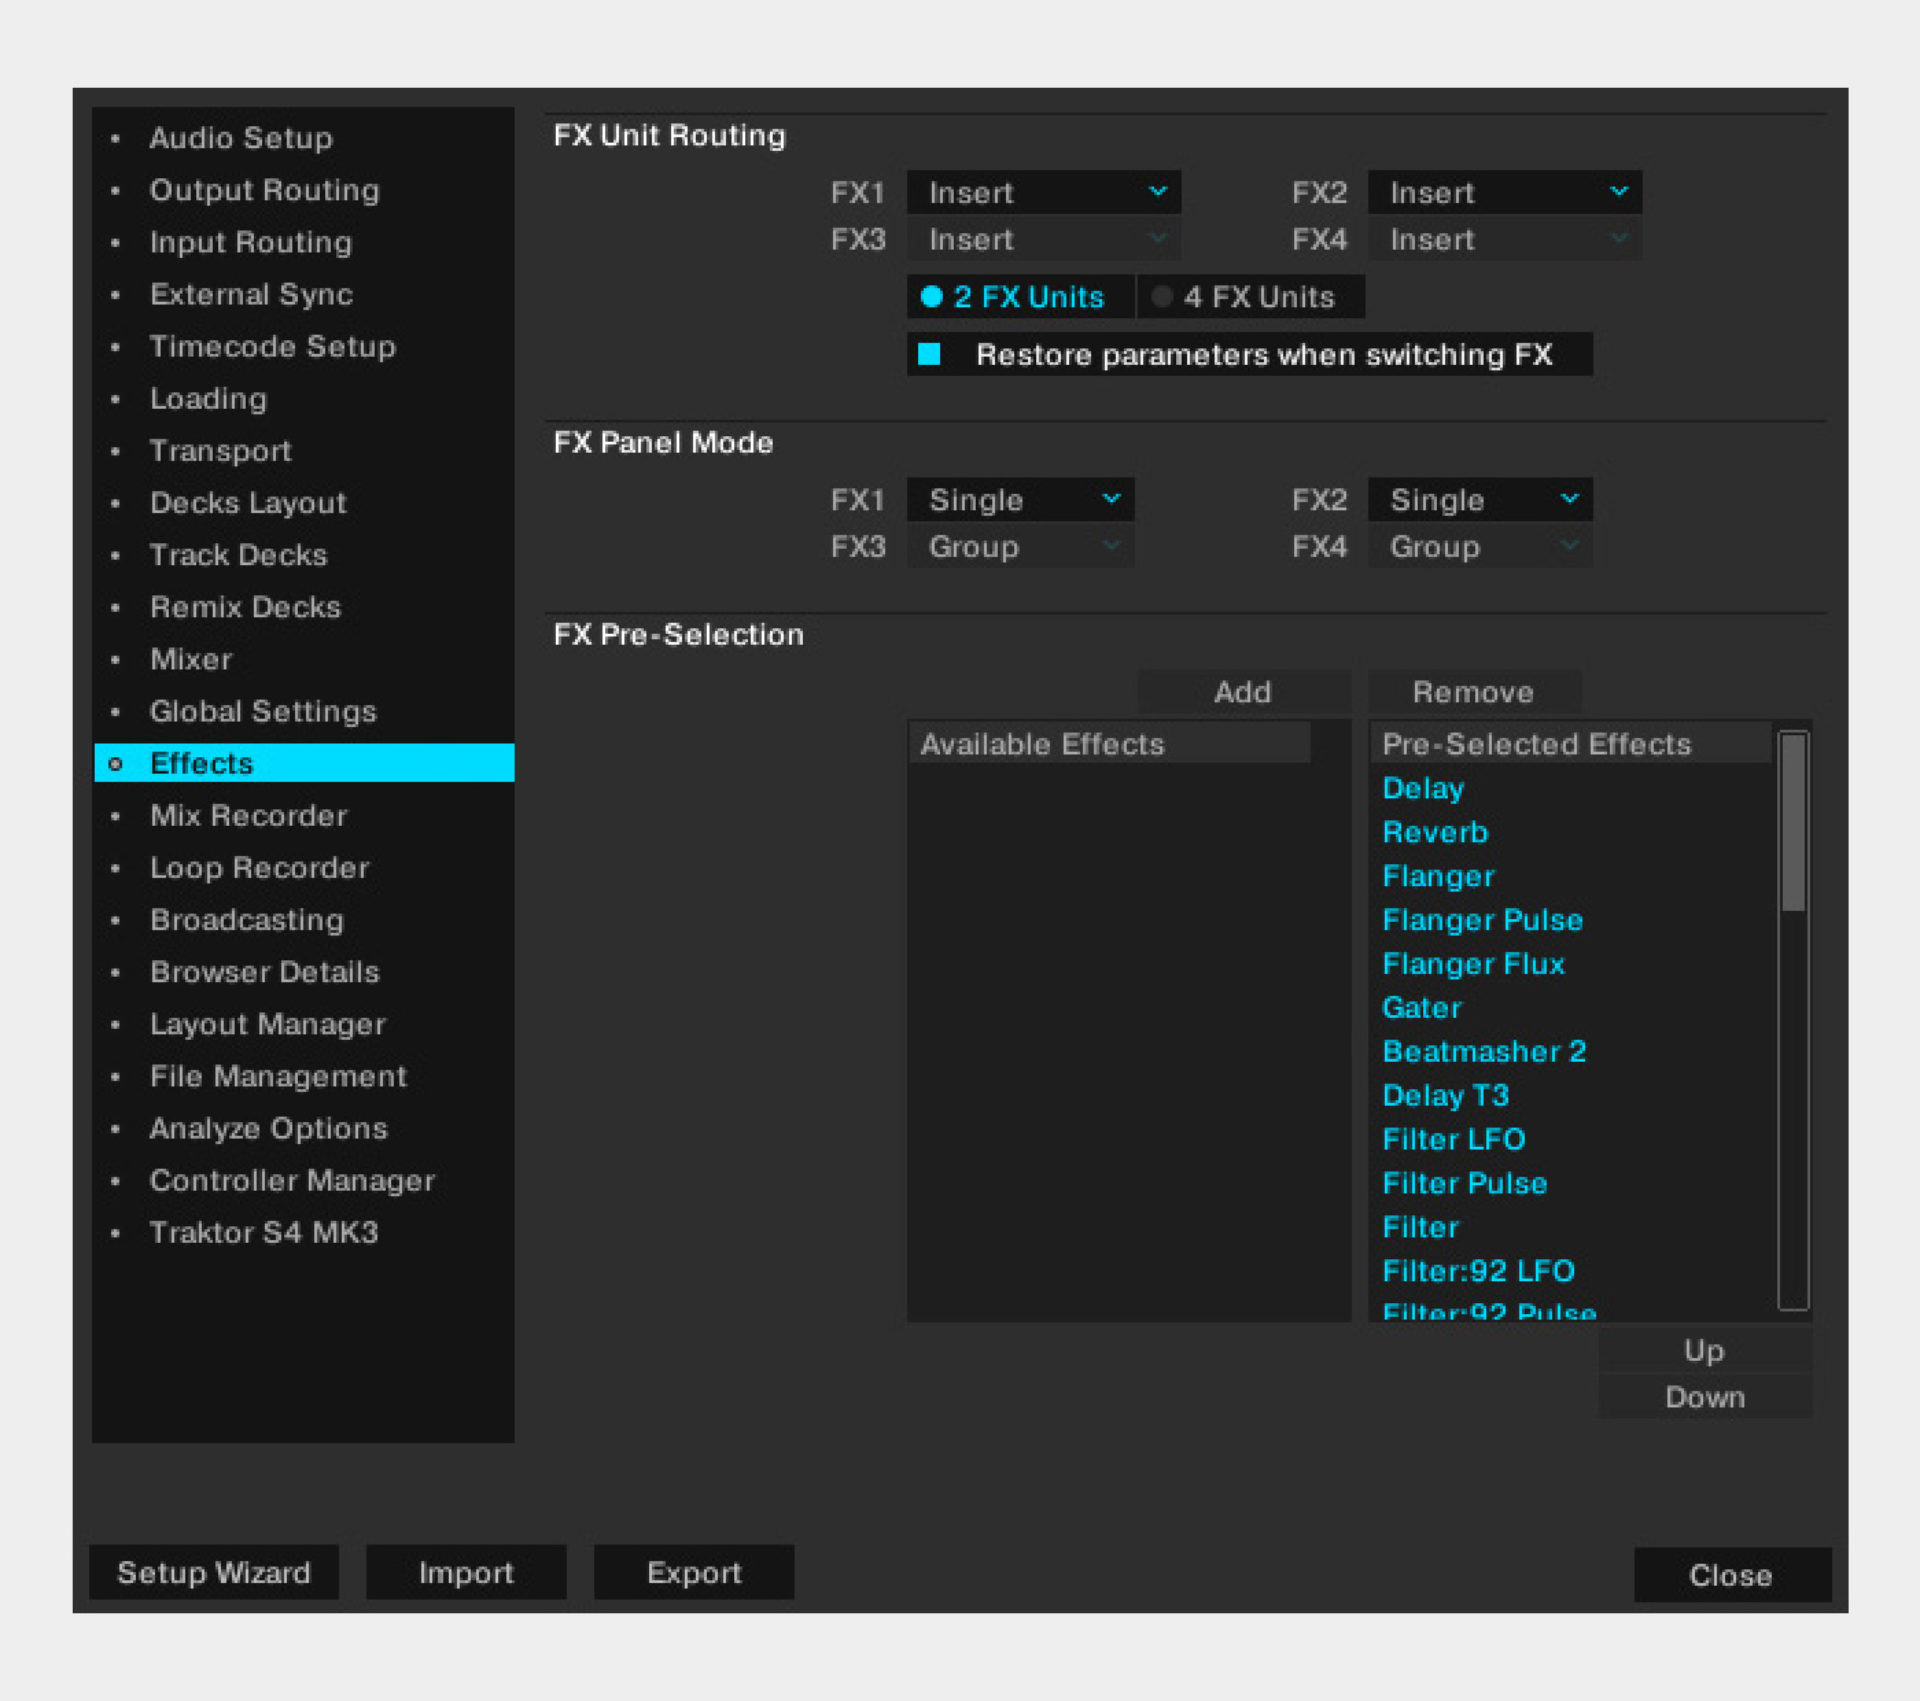
Task: Open Controller Manager settings
Action: (292, 1180)
